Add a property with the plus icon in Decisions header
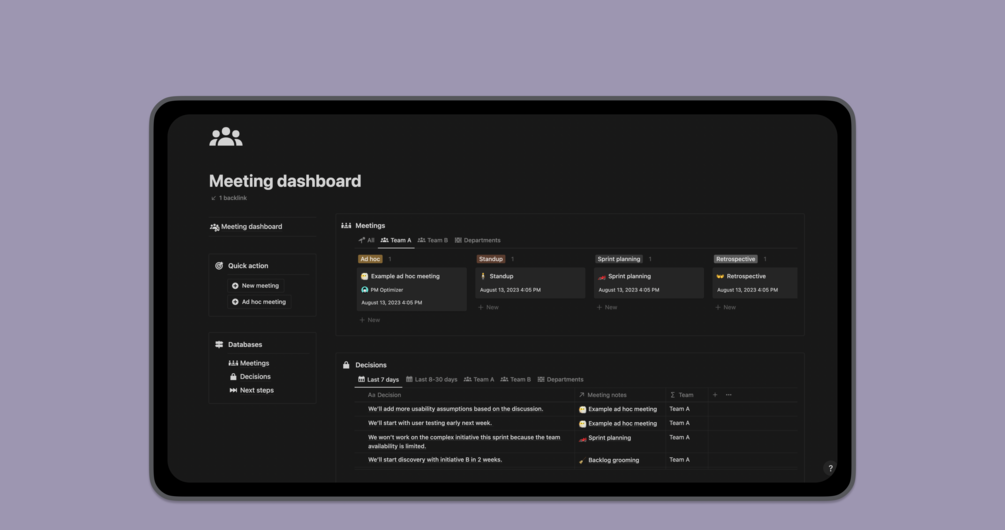The width and height of the screenshot is (1005, 530). click(715, 395)
